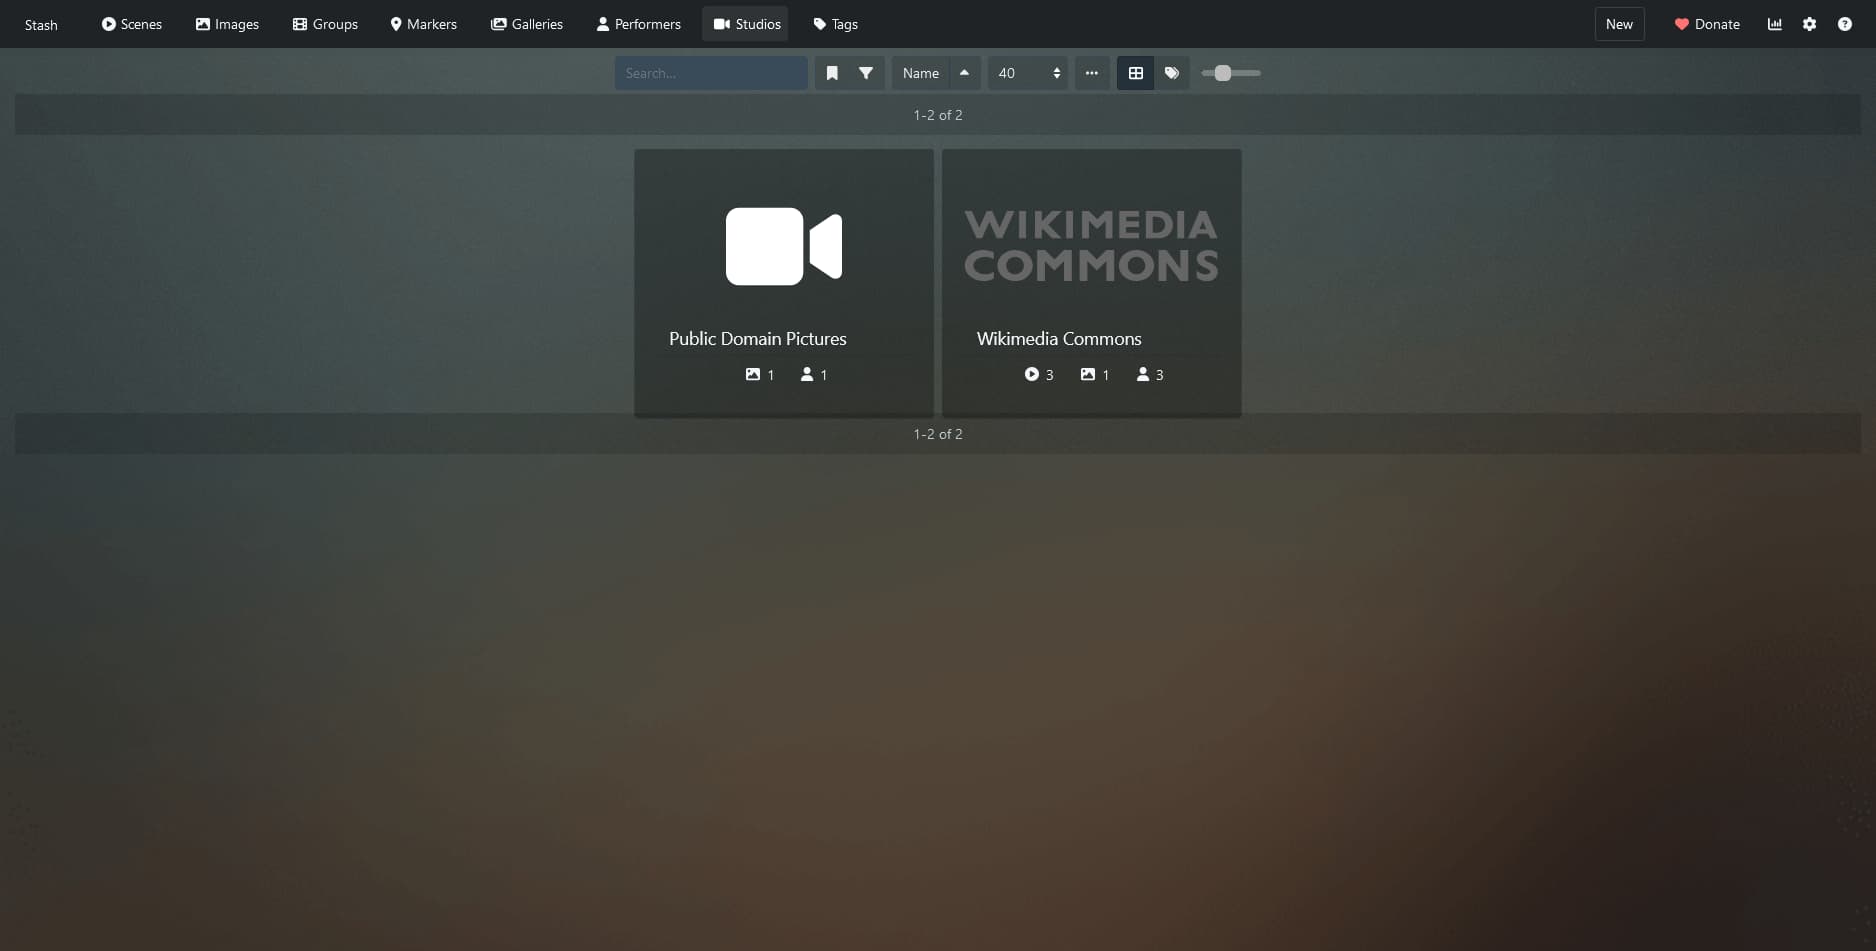Open the statistics chart icon

[x=1775, y=24]
